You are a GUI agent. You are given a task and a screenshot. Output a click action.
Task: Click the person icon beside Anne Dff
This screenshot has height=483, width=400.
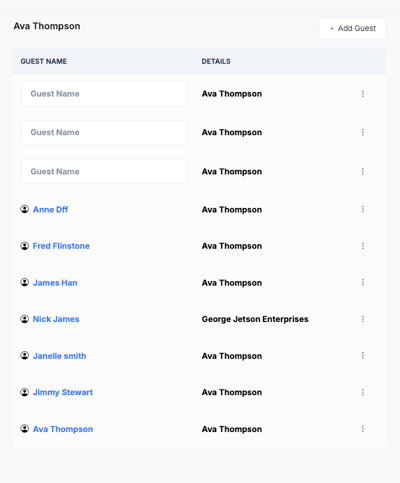click(x=25, y=209)
